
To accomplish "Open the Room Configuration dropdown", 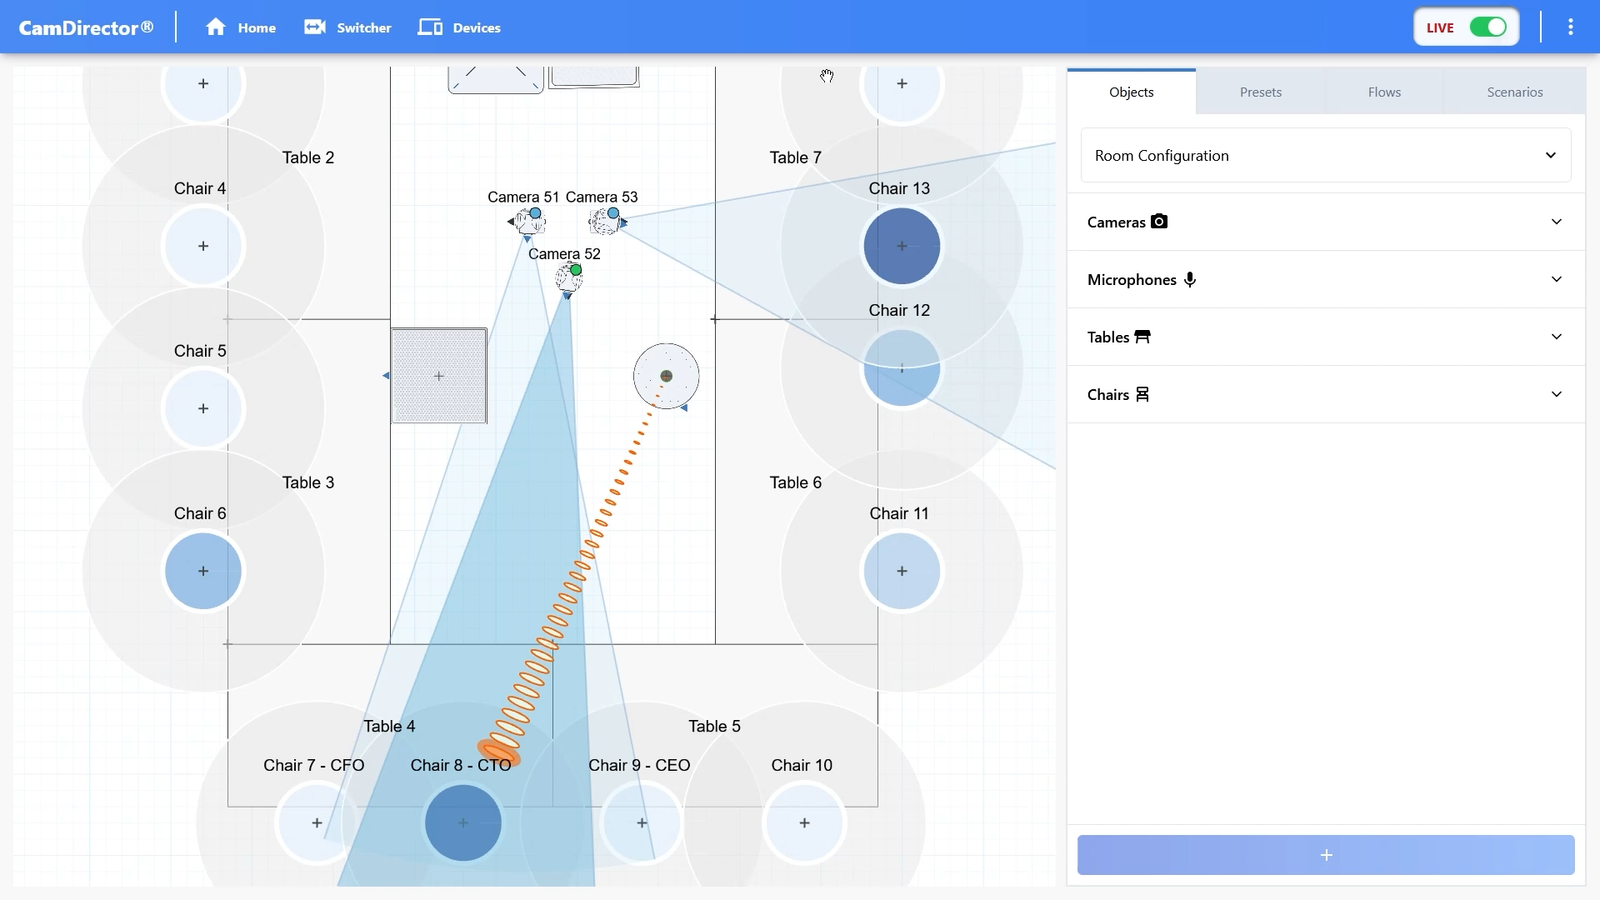I will click(1325, 156).
